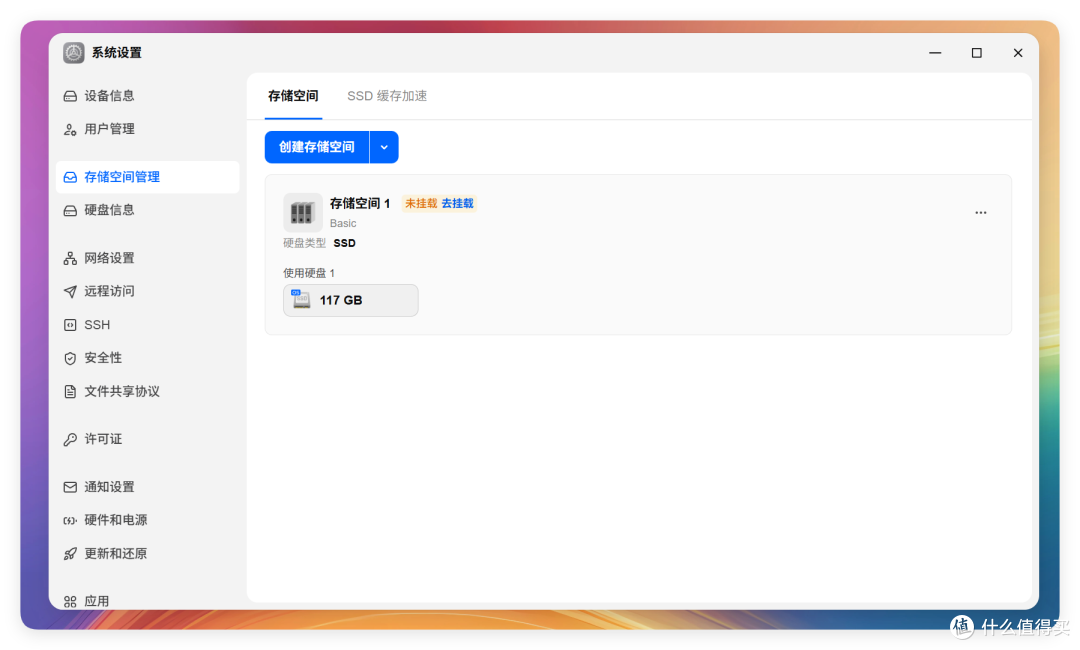Click the SSD value after 硬盘类型
The height and width of the screenshot is (650, 1080).
(344, 243)
